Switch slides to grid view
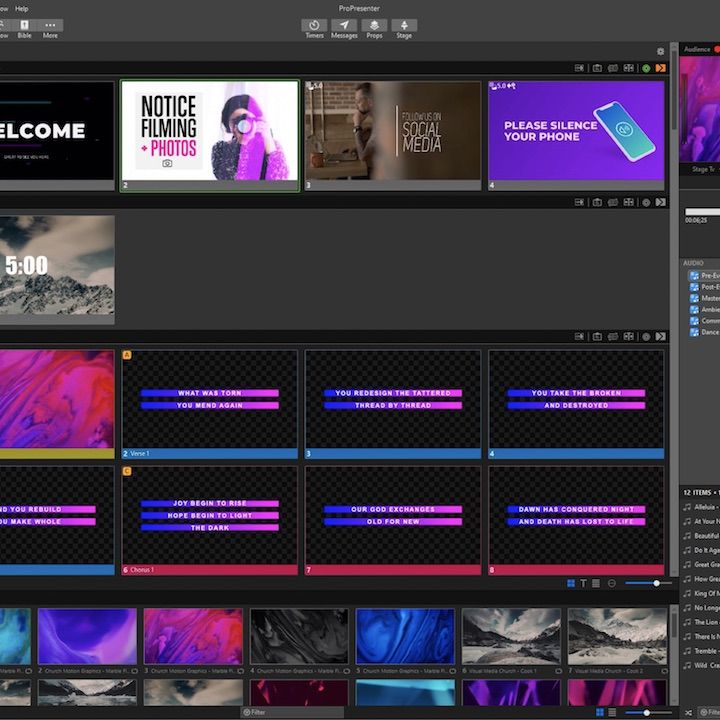The width and height of the screenshot is (720, 720). [x=571, y=583]
